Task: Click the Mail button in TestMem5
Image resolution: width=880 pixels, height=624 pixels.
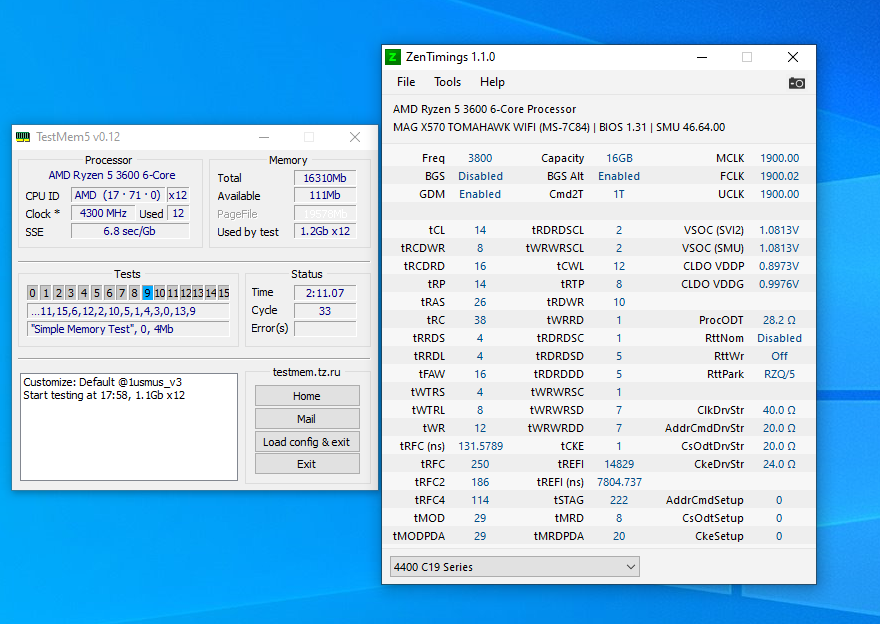Action: [x=307, y=419]
